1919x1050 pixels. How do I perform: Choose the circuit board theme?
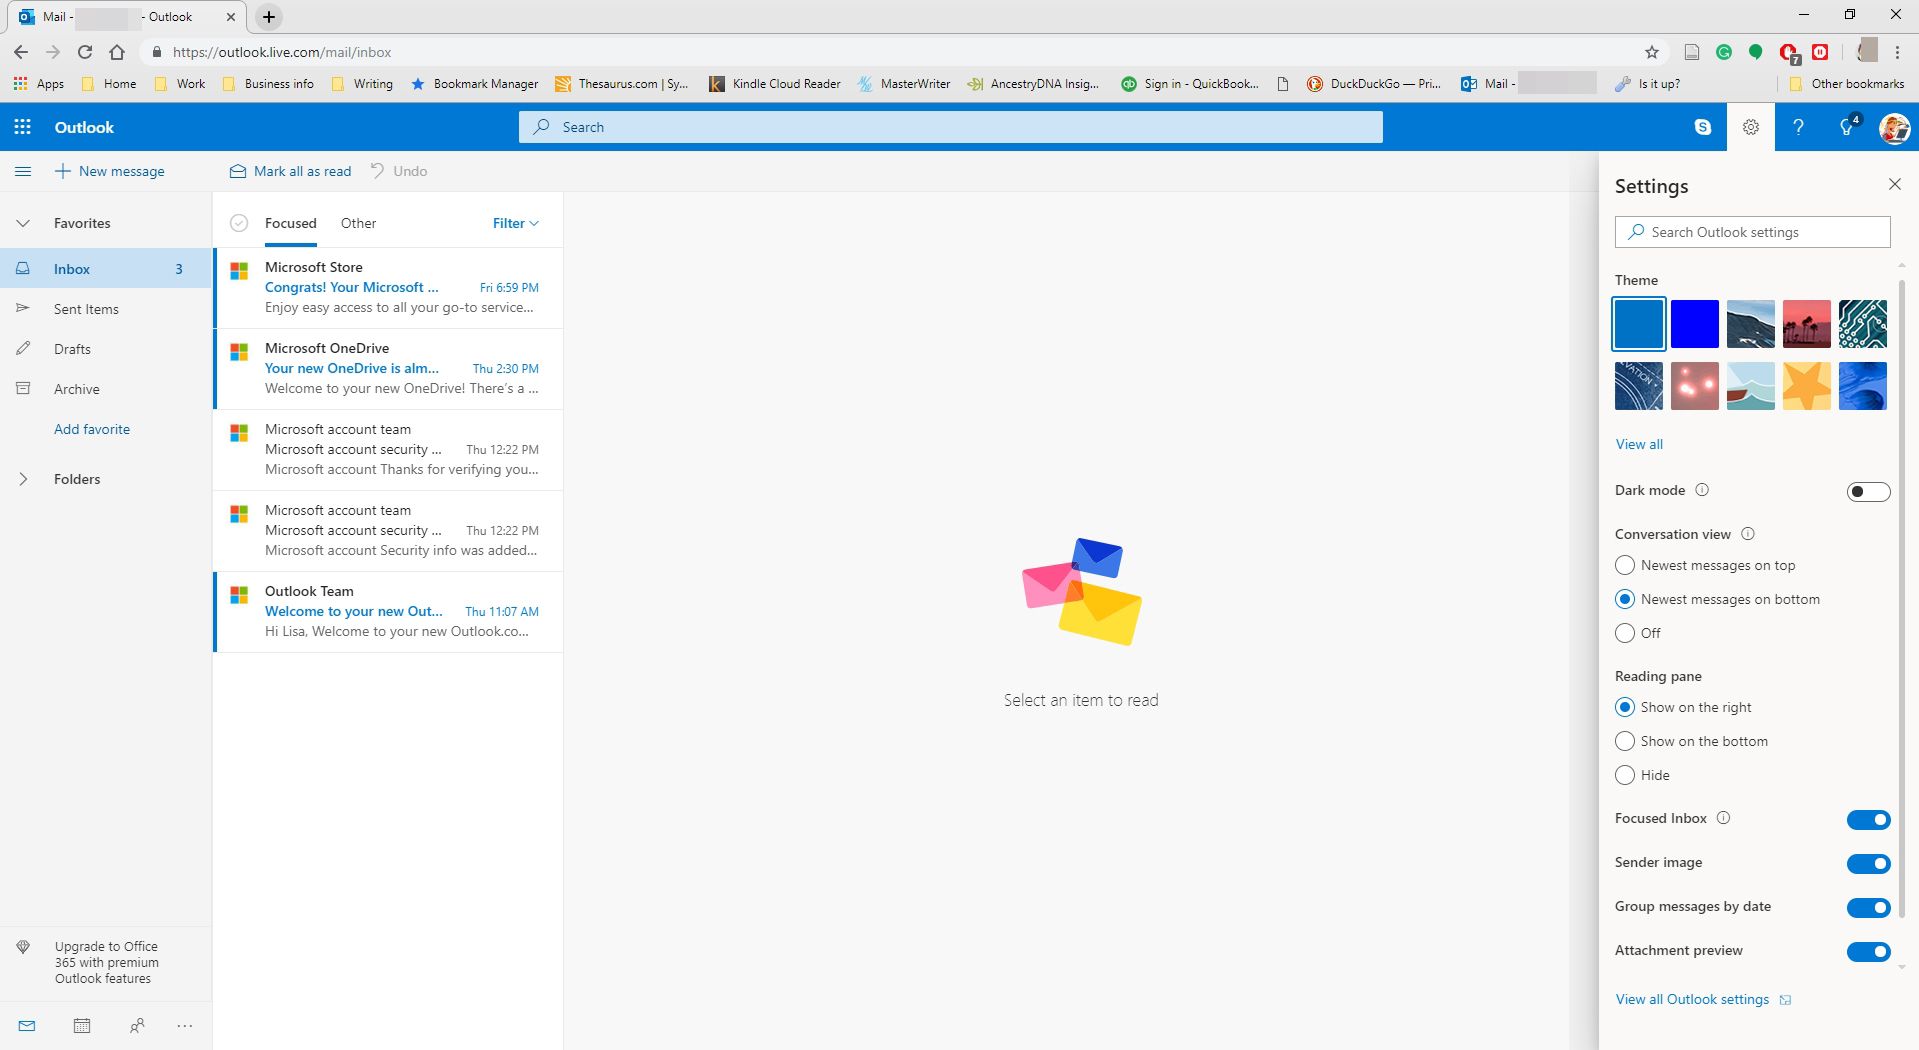[1862, 324]
